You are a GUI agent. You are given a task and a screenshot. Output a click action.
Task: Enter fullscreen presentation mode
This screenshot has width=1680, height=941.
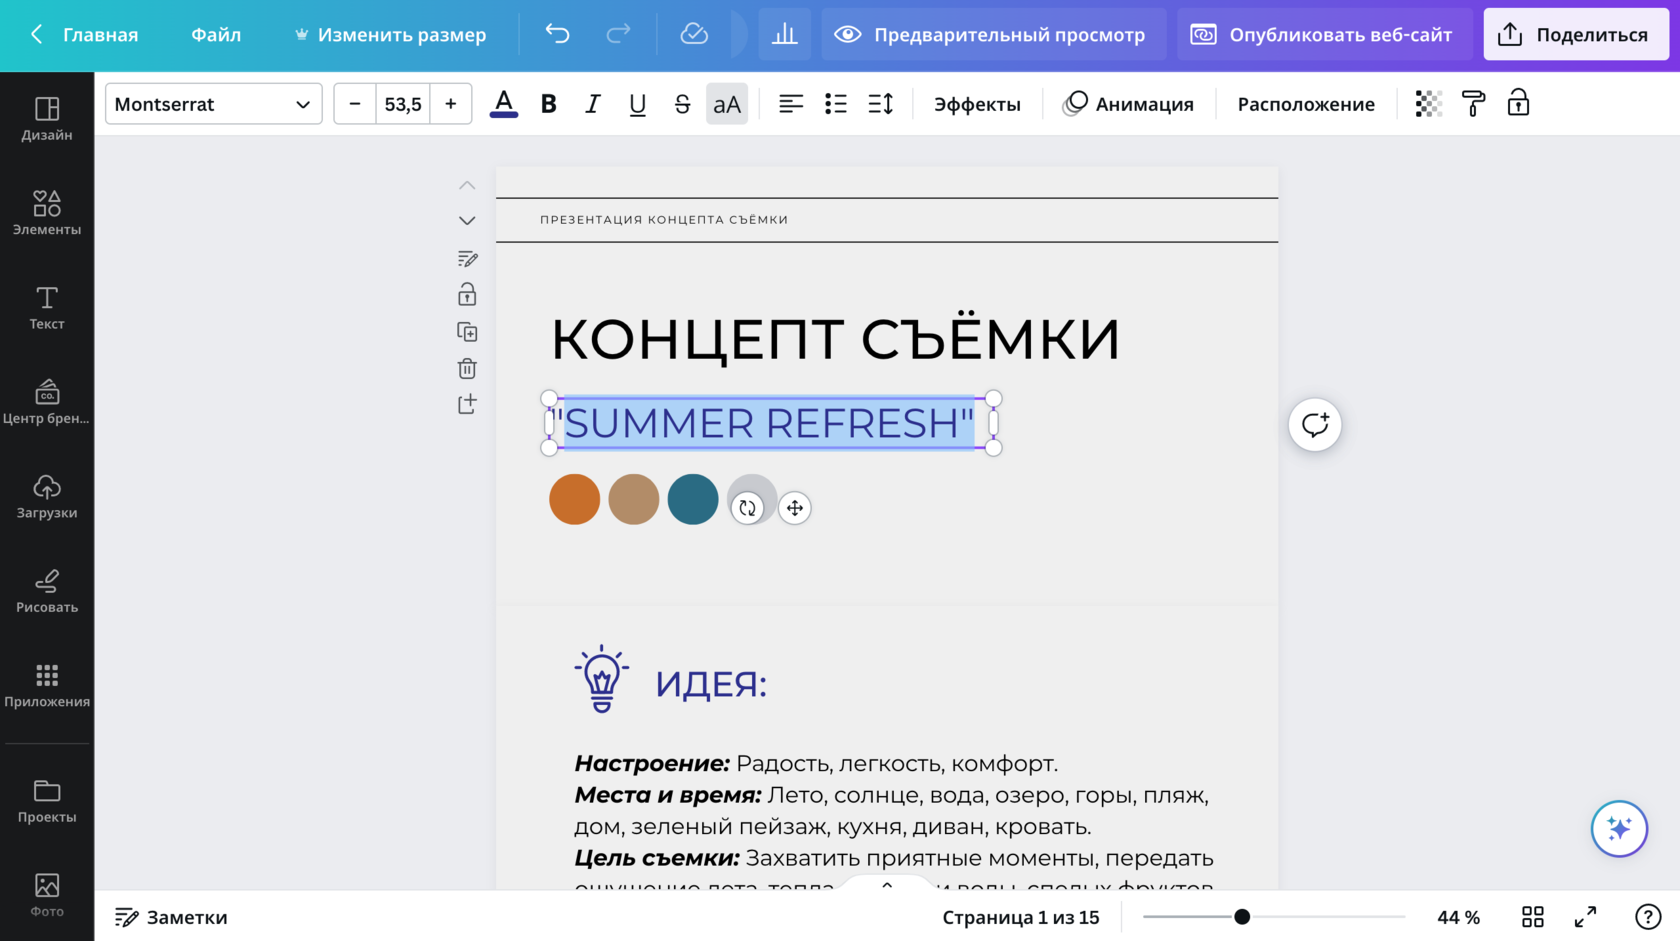pos(1586,917)
